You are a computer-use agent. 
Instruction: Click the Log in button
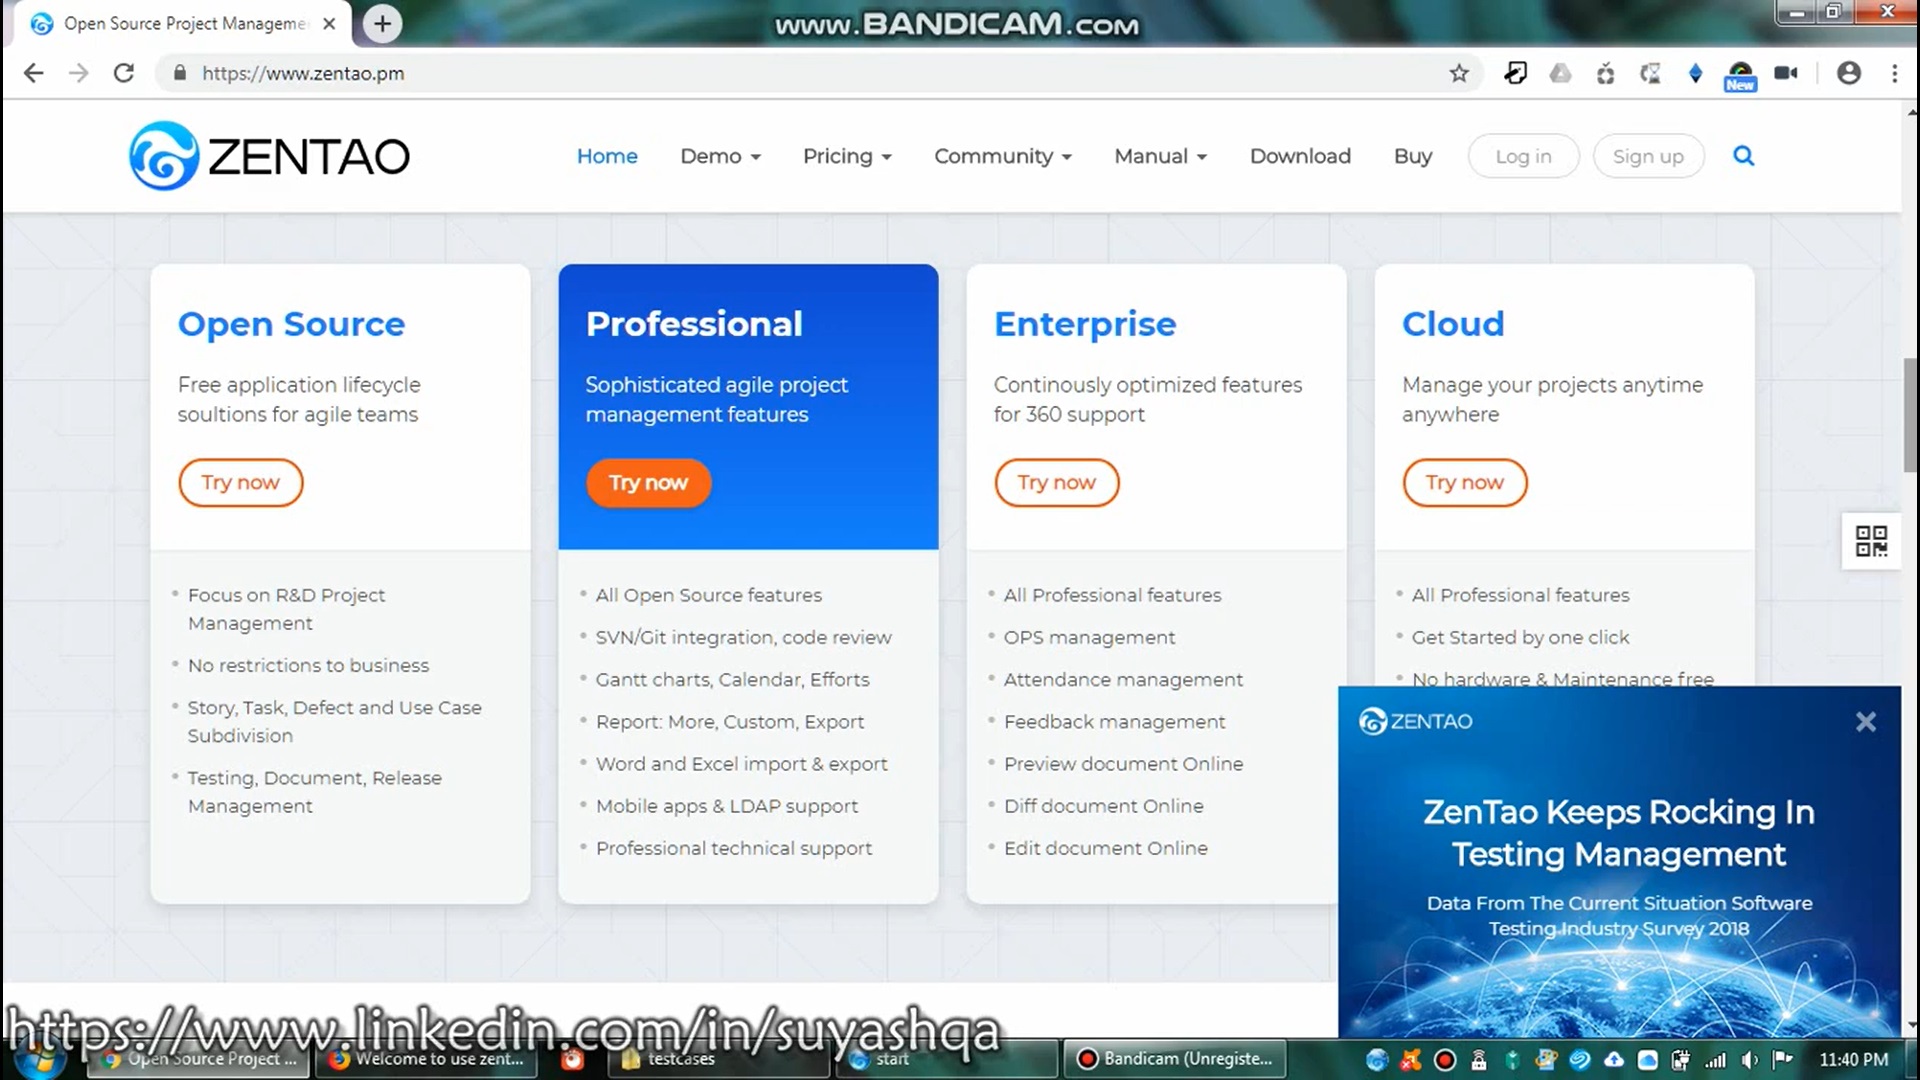(x=1523, y=157)
